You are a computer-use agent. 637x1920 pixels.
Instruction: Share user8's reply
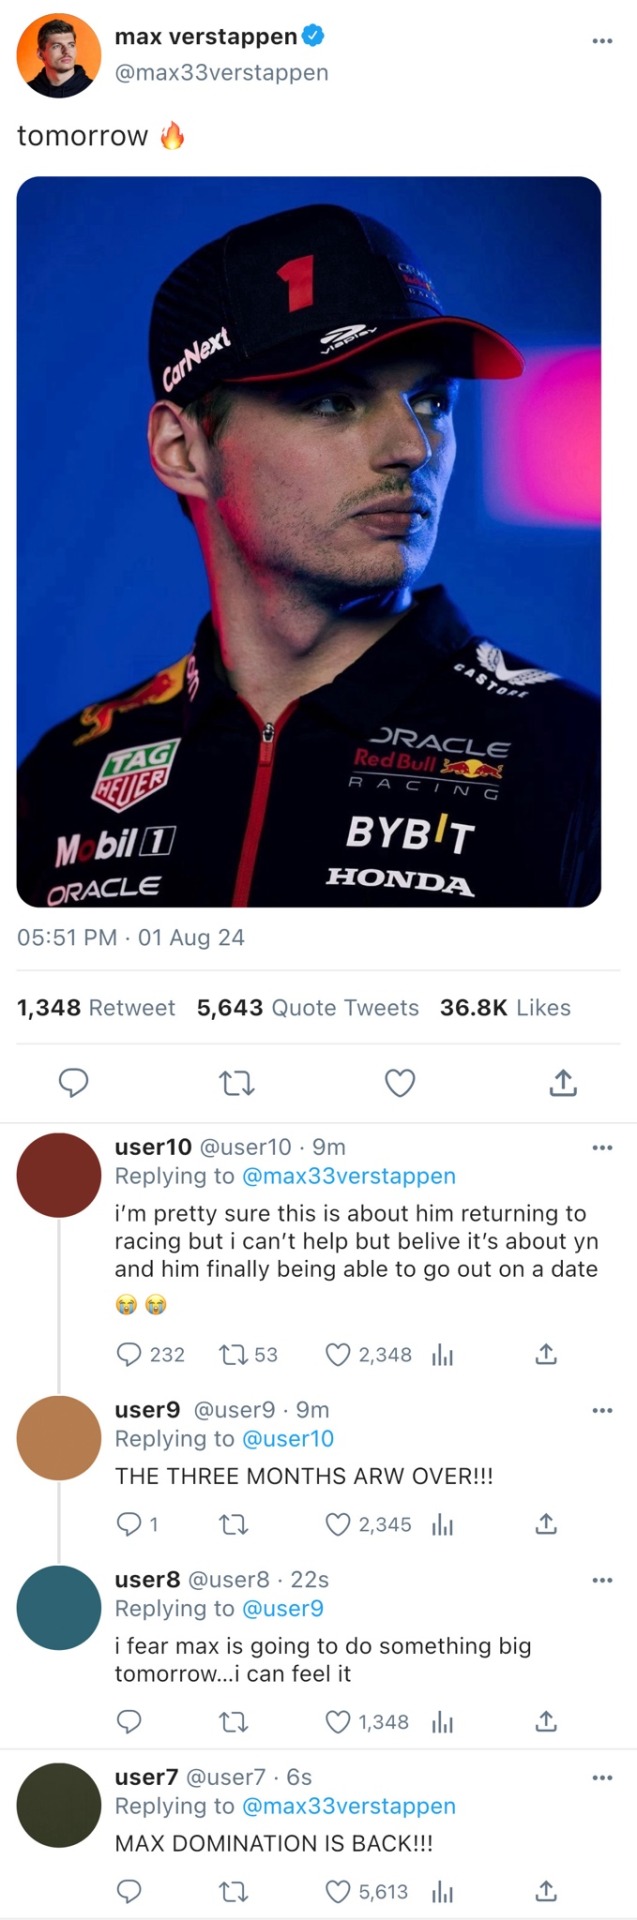[x=546, y=1722]
